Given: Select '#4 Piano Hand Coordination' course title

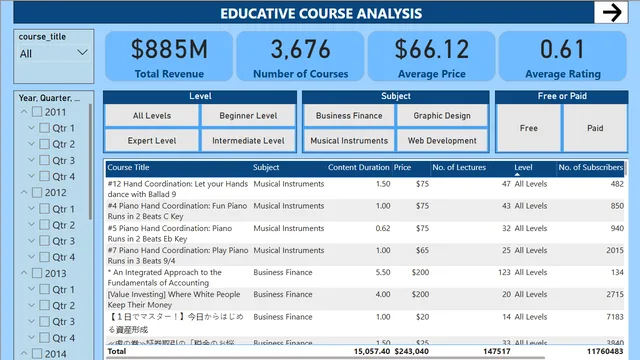Looking at the screenshot, I should (177, 211).
